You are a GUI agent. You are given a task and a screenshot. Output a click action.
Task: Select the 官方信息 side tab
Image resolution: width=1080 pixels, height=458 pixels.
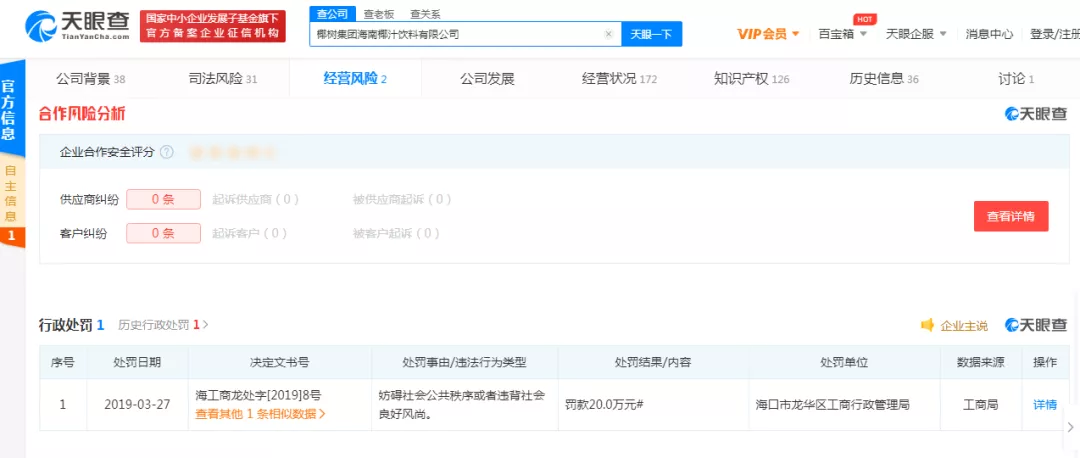click(x=10, y=109)
